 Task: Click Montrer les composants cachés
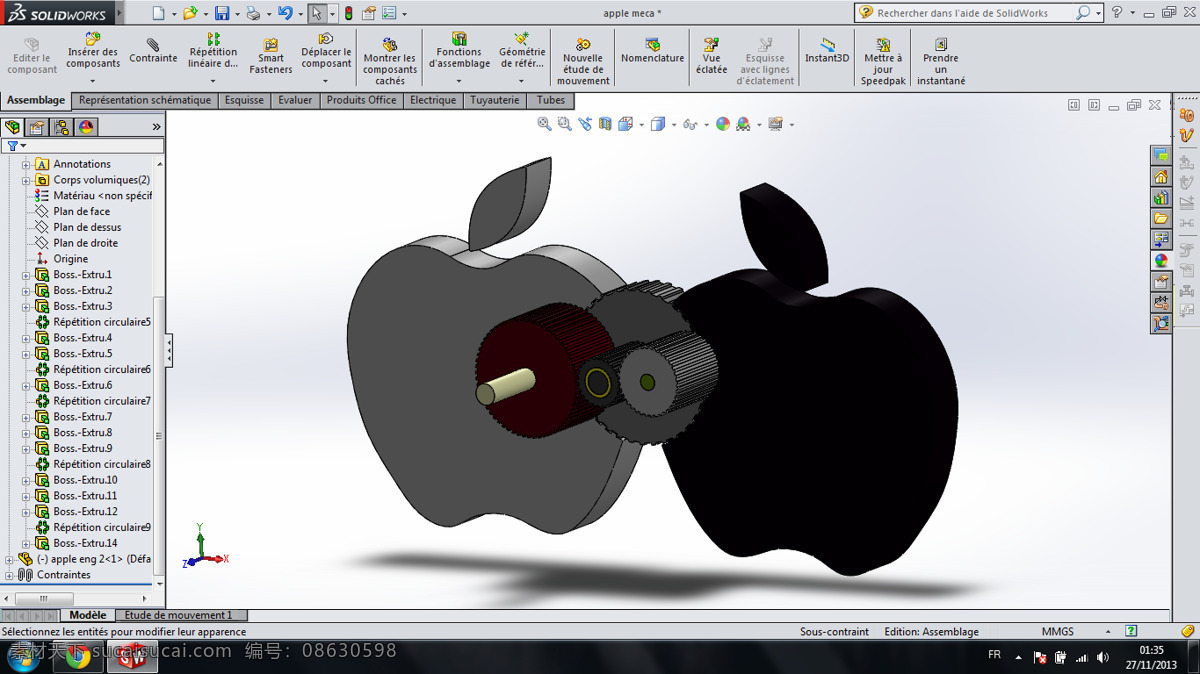(x=390, y=62)
